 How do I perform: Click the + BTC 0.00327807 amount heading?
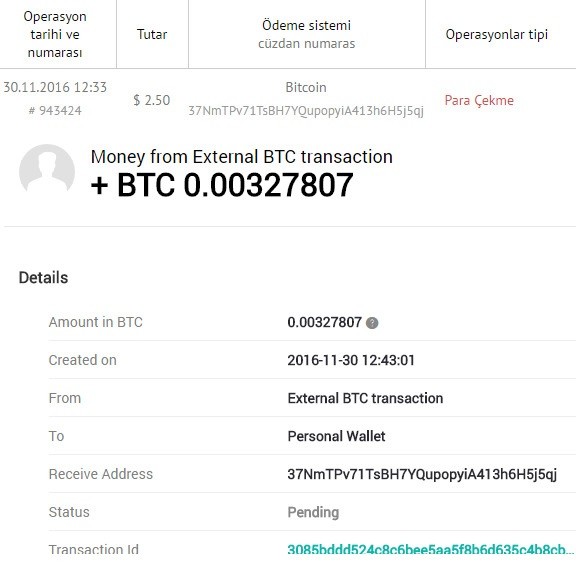pos(222,185)
